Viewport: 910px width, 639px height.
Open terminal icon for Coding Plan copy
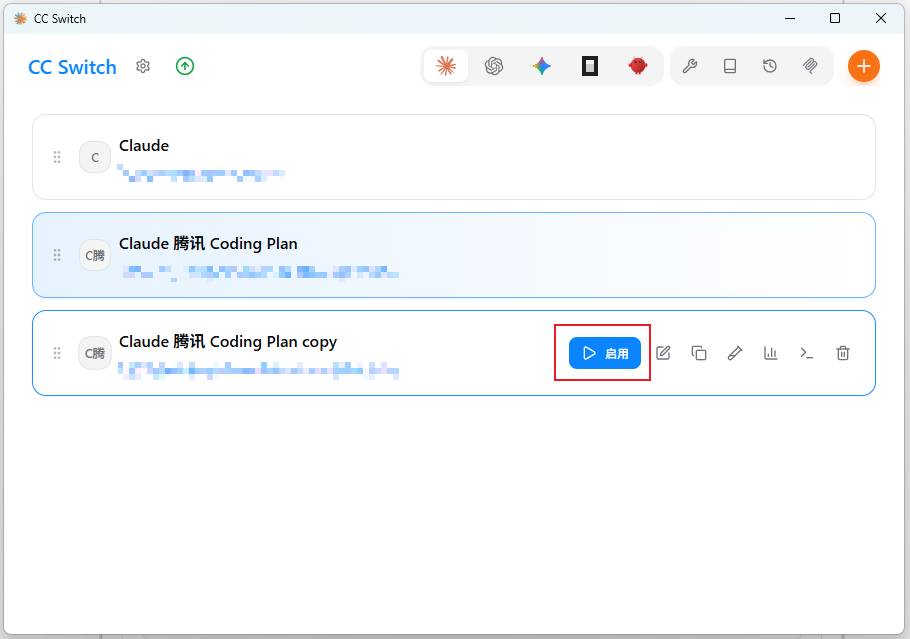click(x=807, y=353)
